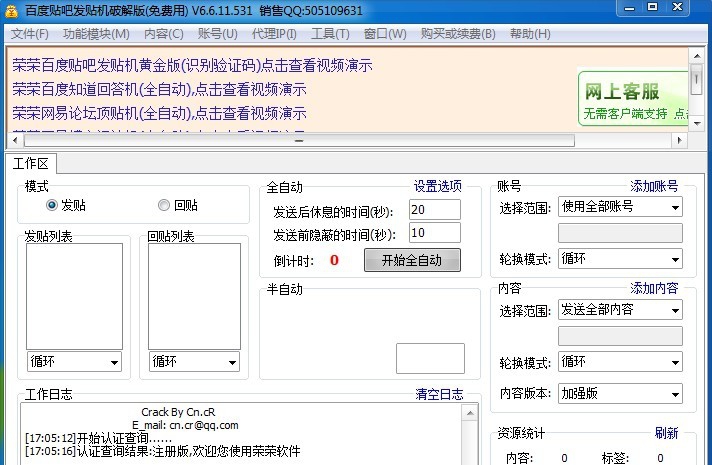
Task: Open the 内容(C) menu
Action: [x=163, y=34]
